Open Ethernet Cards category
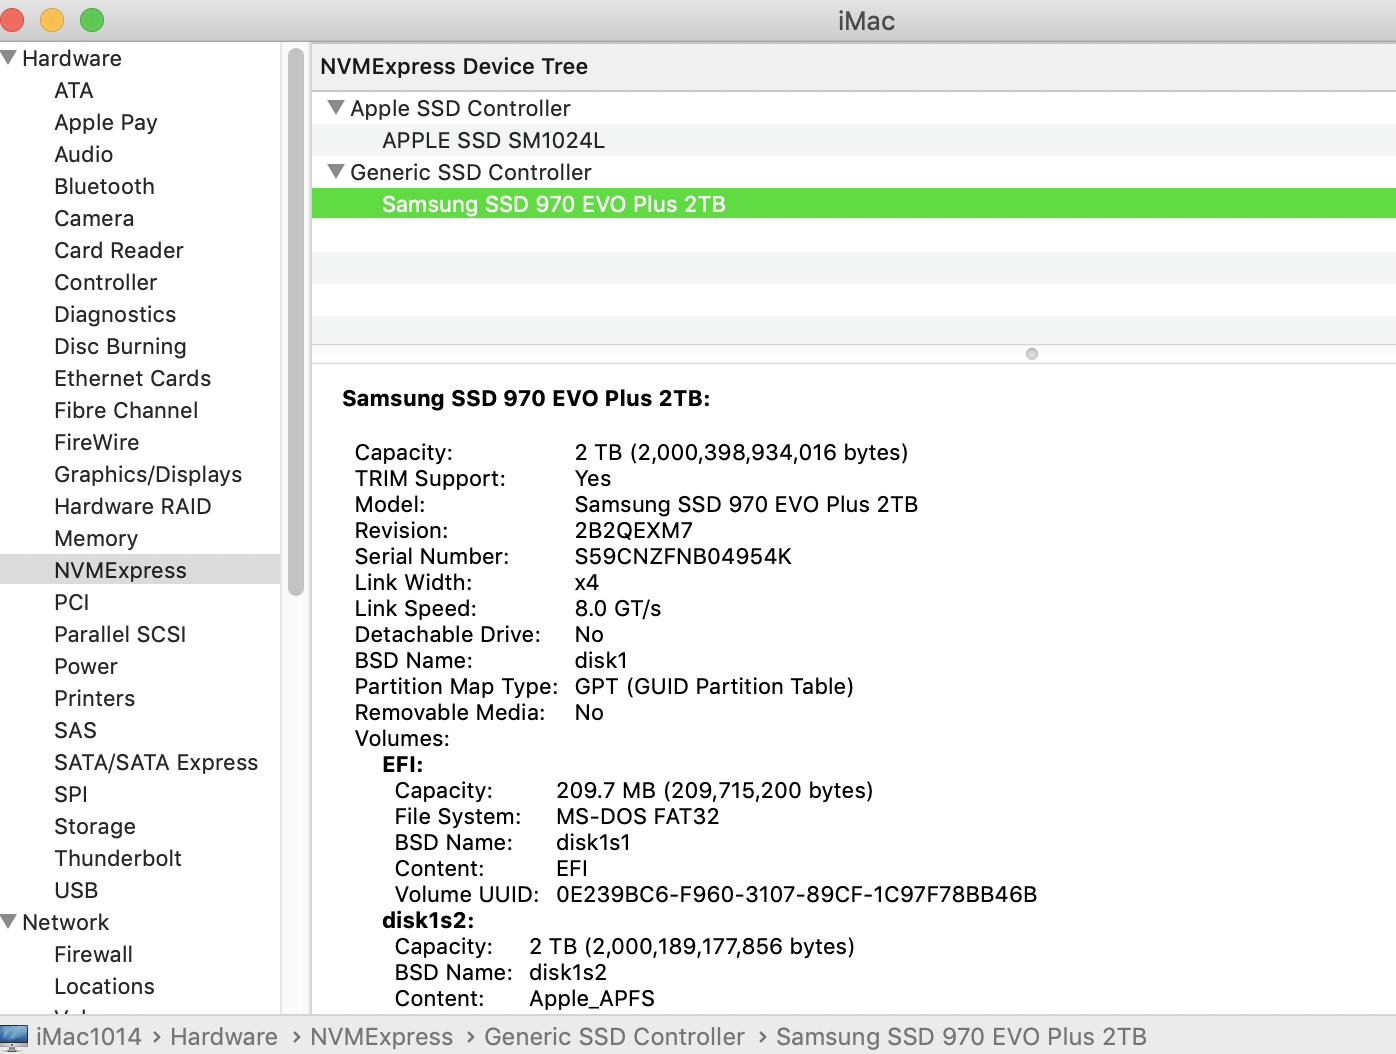The image size is (1396, 1054). (133, 378)
